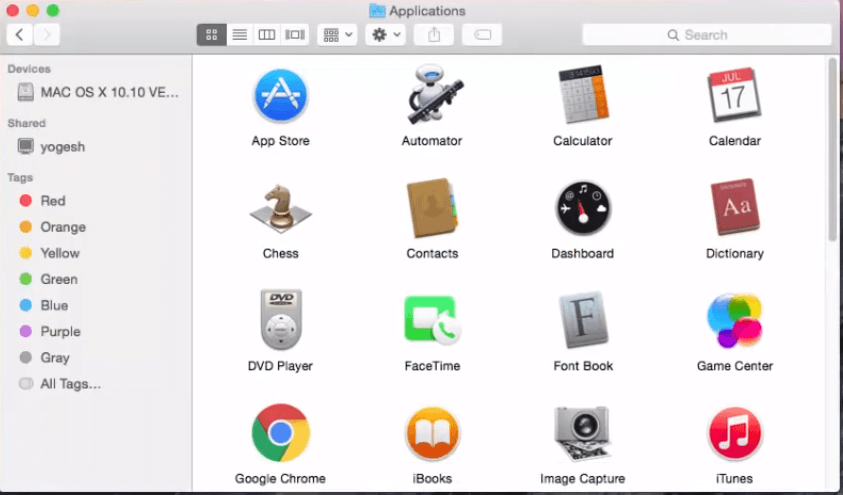This screenshot has width=843, height=495.
Task: Select MAC OS X 10.10 device in sidebar
Action: pos(97,92)
